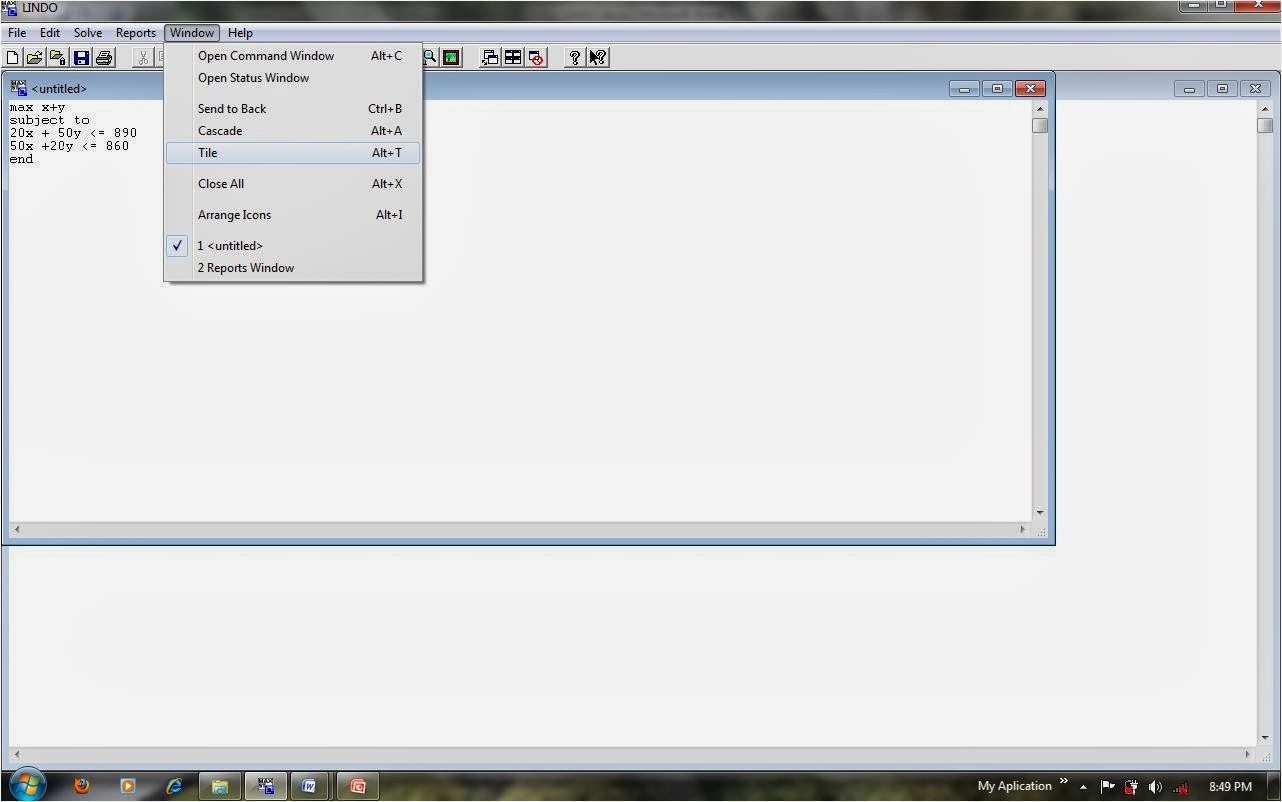Send window to back via toolbar icon
This screenshot has width=1282, height=802.
(489, 57)
